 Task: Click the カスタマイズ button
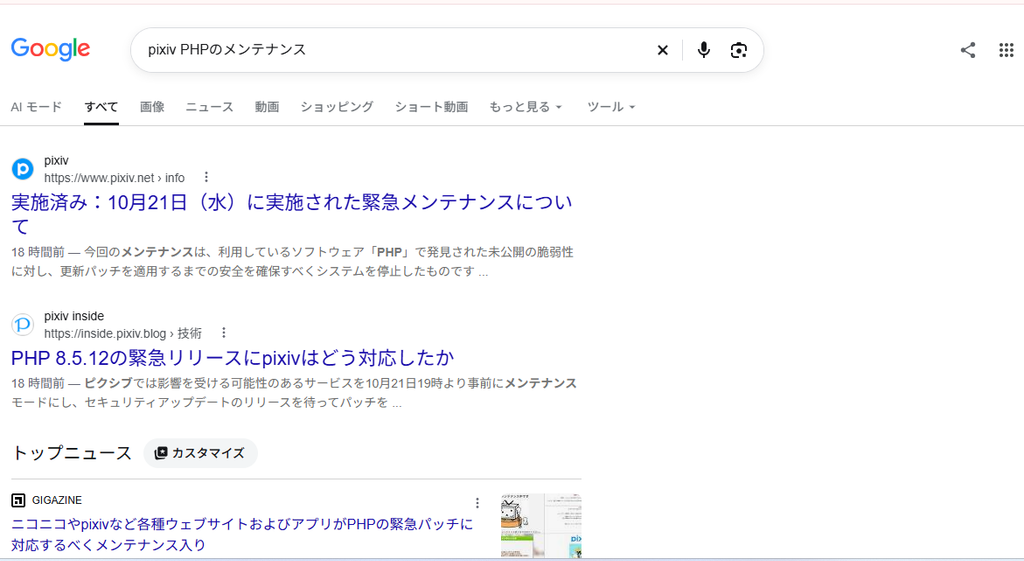[x=200, y=453]
